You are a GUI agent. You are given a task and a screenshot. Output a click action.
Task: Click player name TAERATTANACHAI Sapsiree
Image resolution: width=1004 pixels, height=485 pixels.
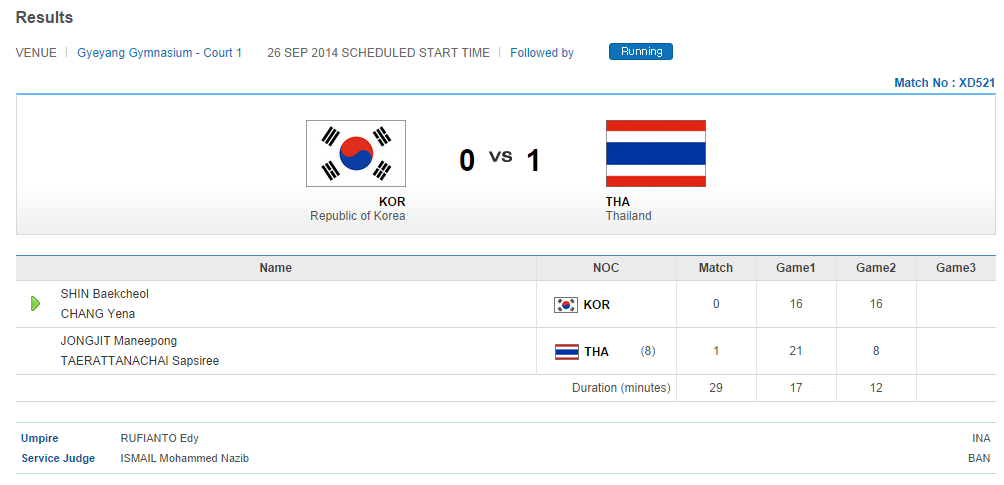point(140,361)
